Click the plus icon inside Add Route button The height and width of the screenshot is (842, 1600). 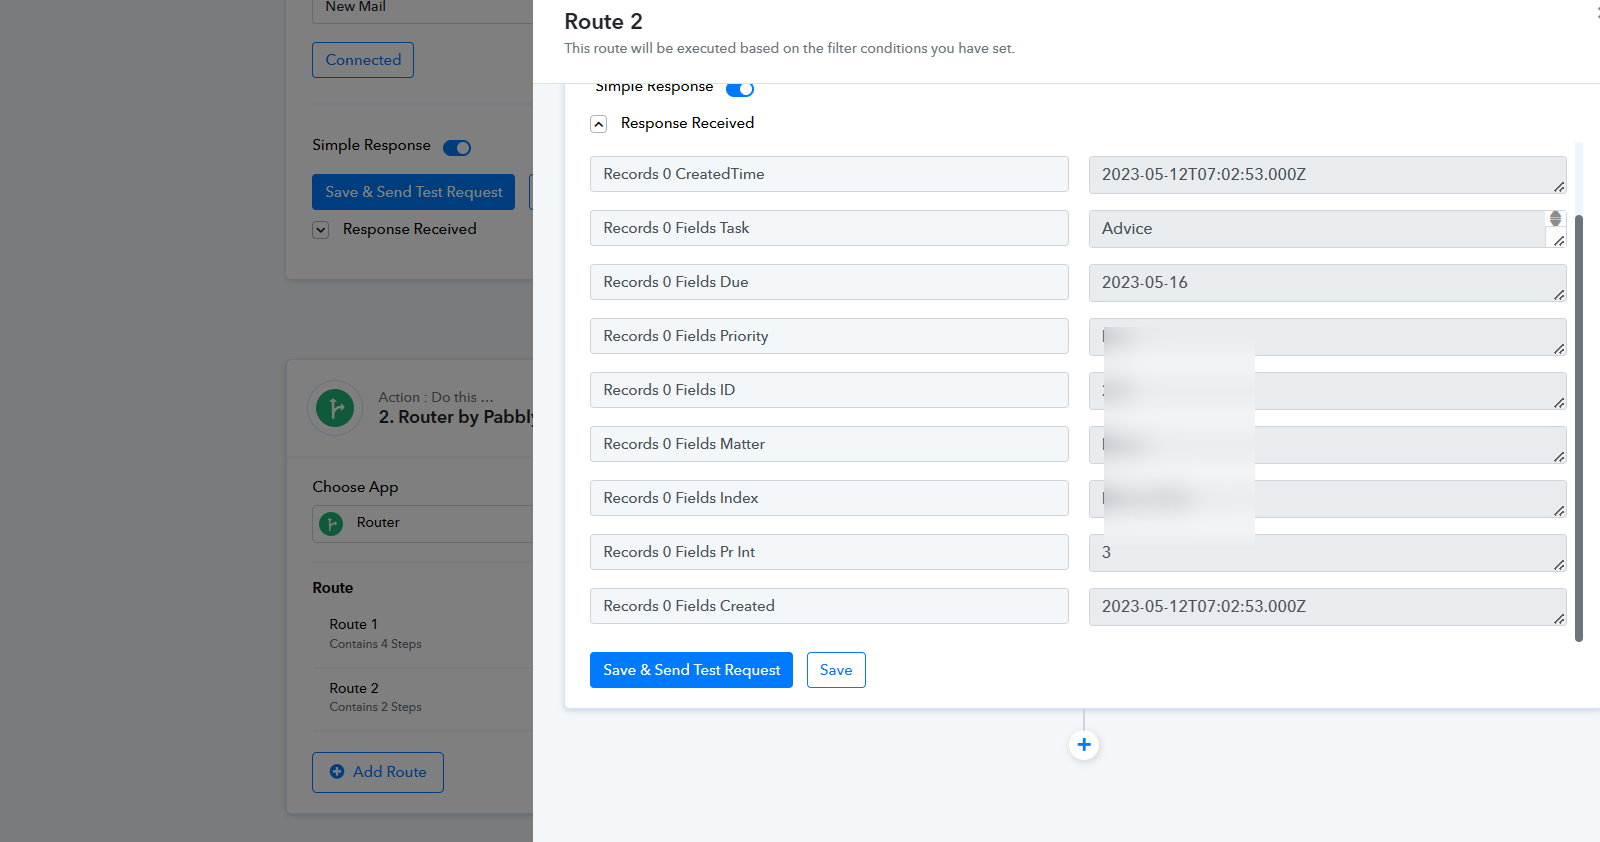pyautogui.click(x=337, y=772)
